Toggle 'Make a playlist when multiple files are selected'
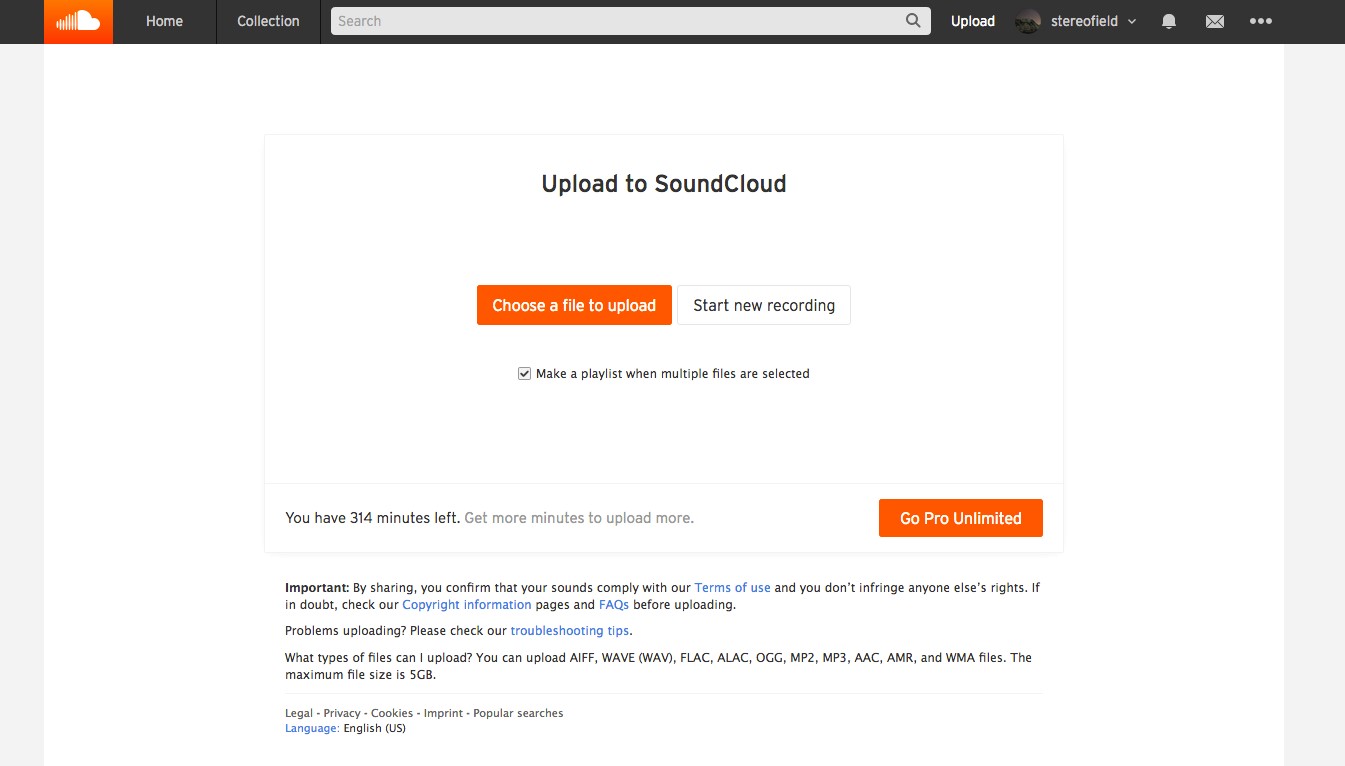Screen dimensions: 1345x766 tap(524, 372)
